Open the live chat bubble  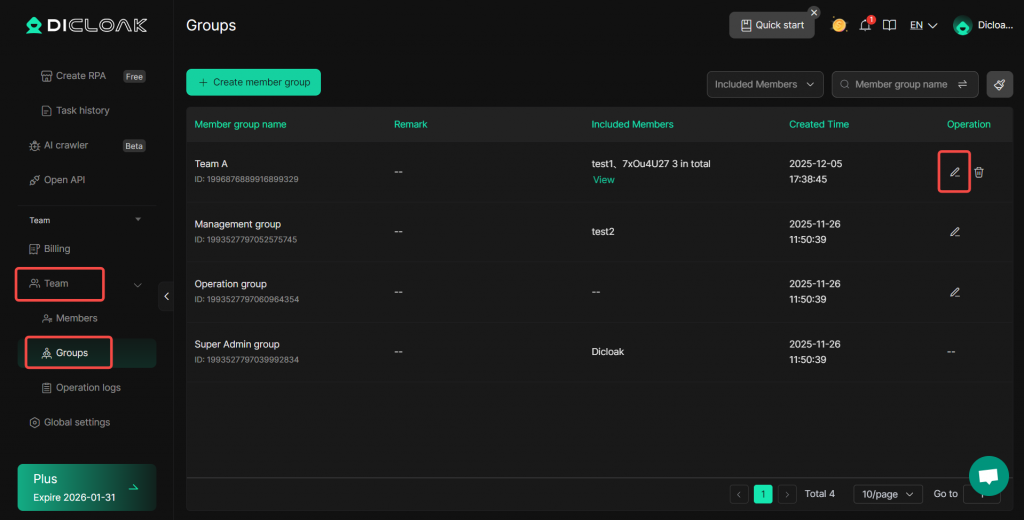tap(988, 476)
